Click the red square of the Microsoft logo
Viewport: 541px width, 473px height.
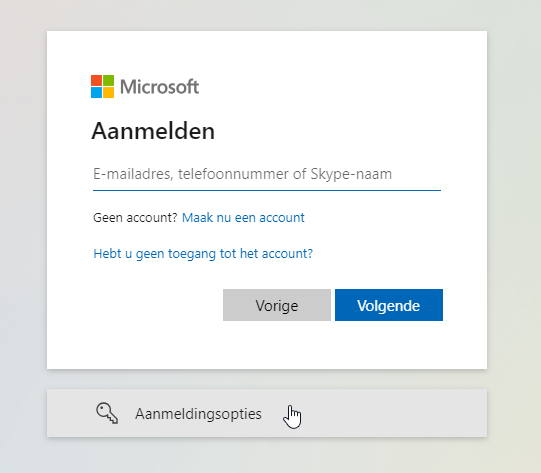pos(96,80)
